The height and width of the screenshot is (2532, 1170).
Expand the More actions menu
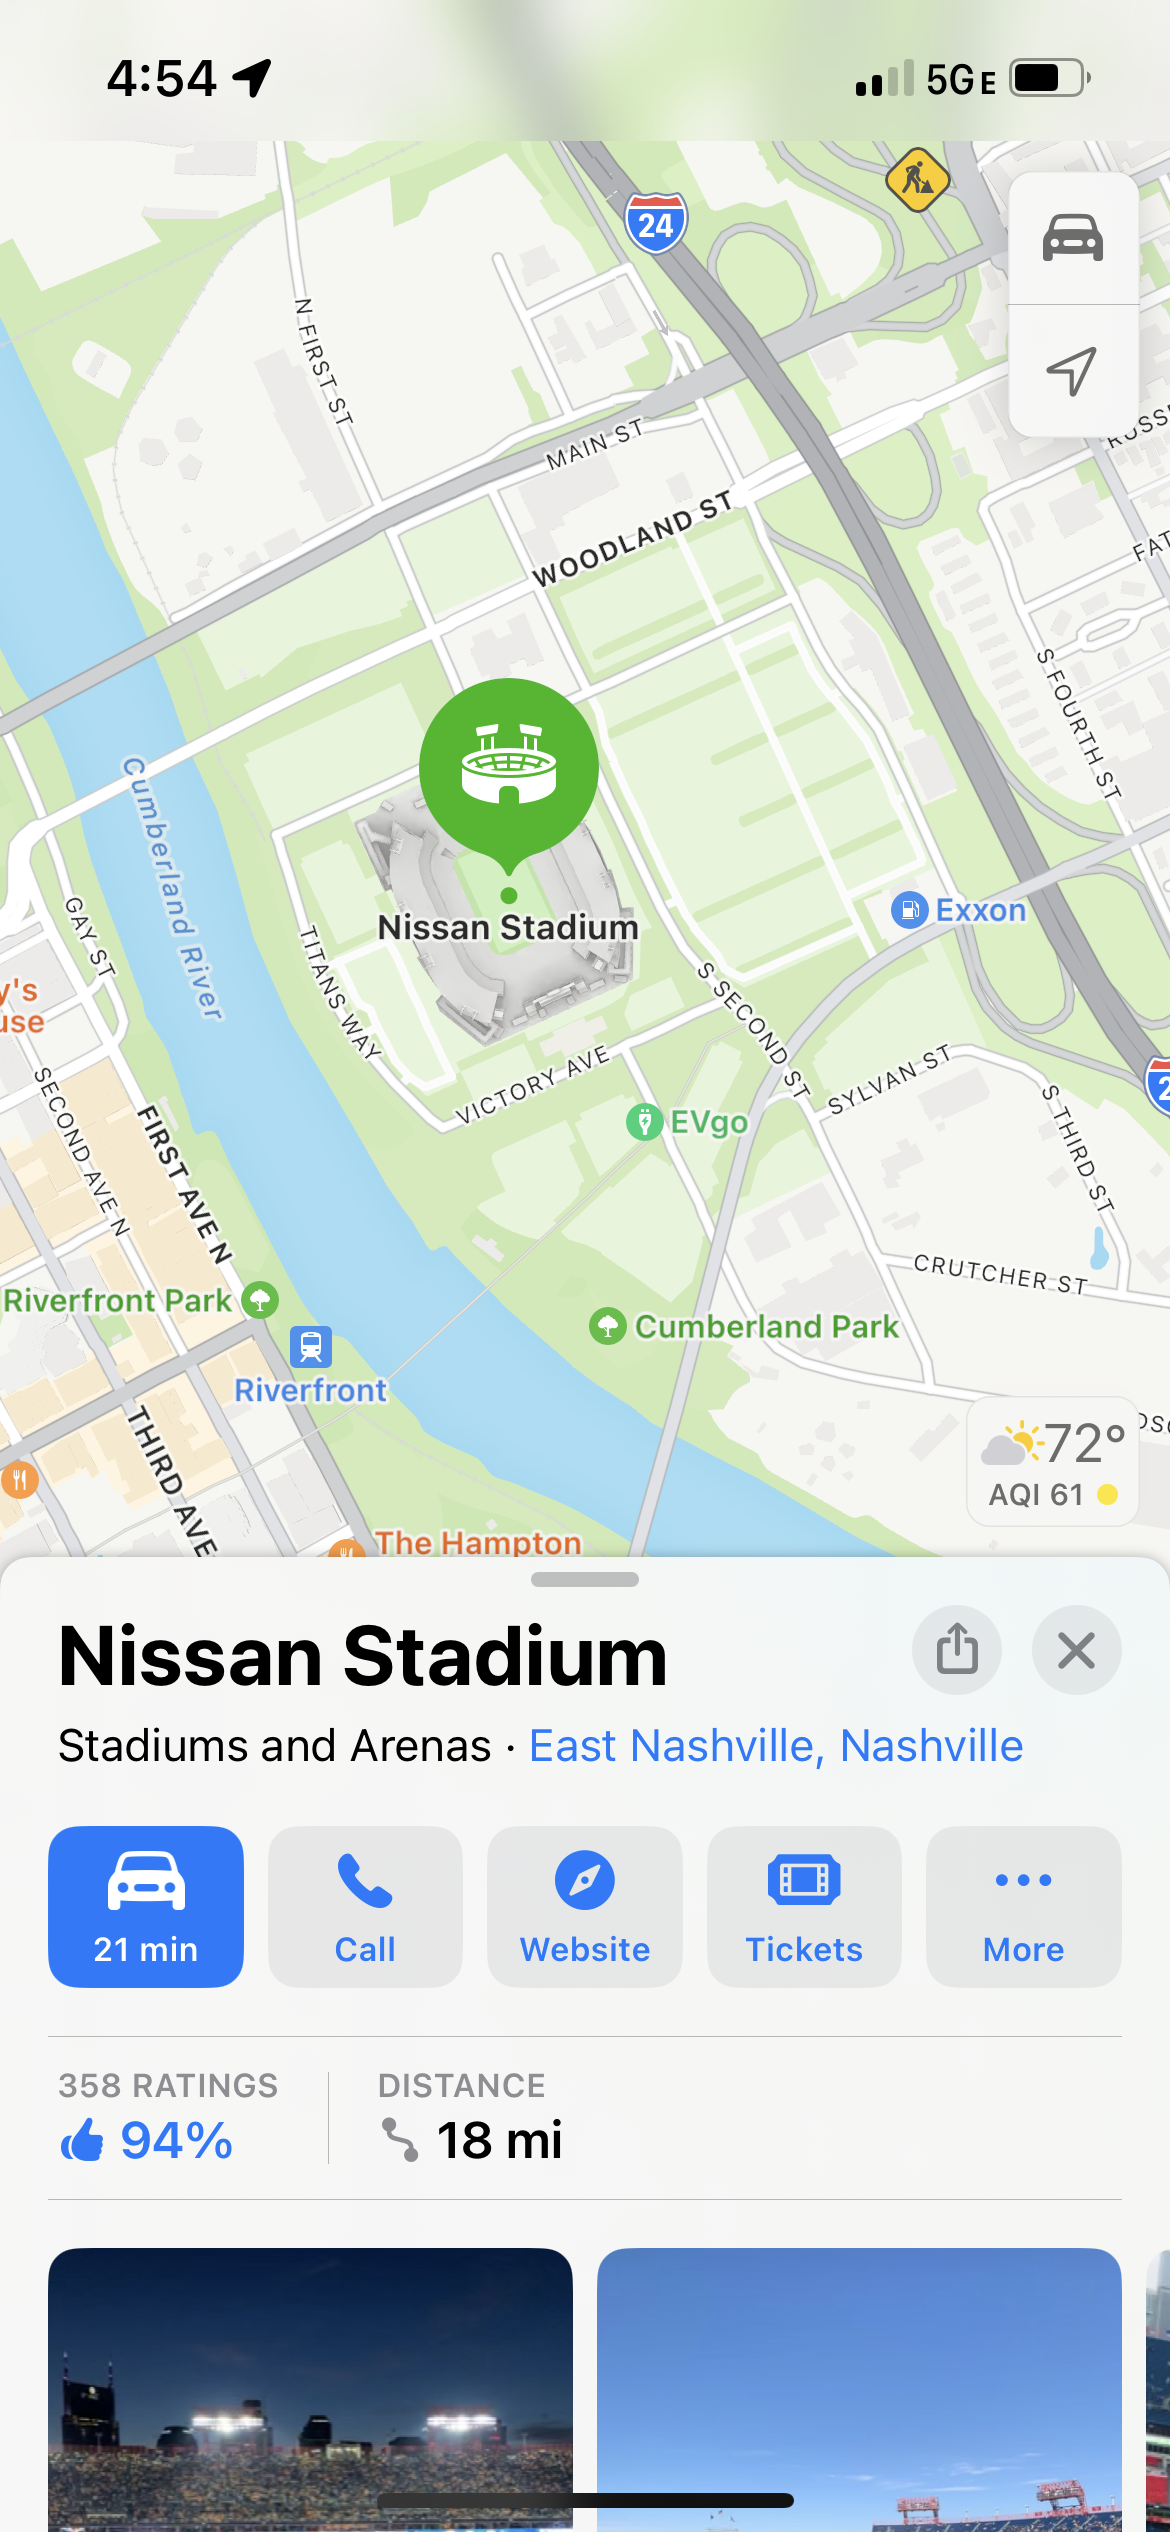point(1024,1906)
